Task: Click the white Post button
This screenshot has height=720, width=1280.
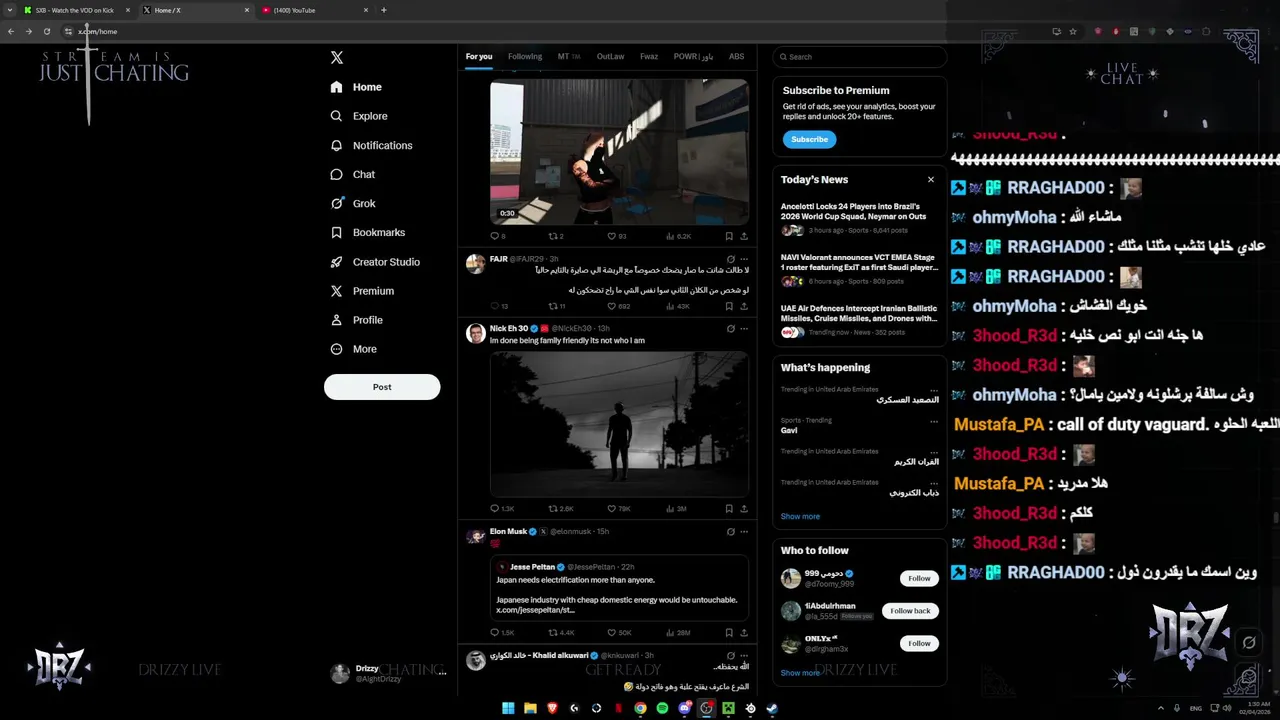Action: pos(382,387)
